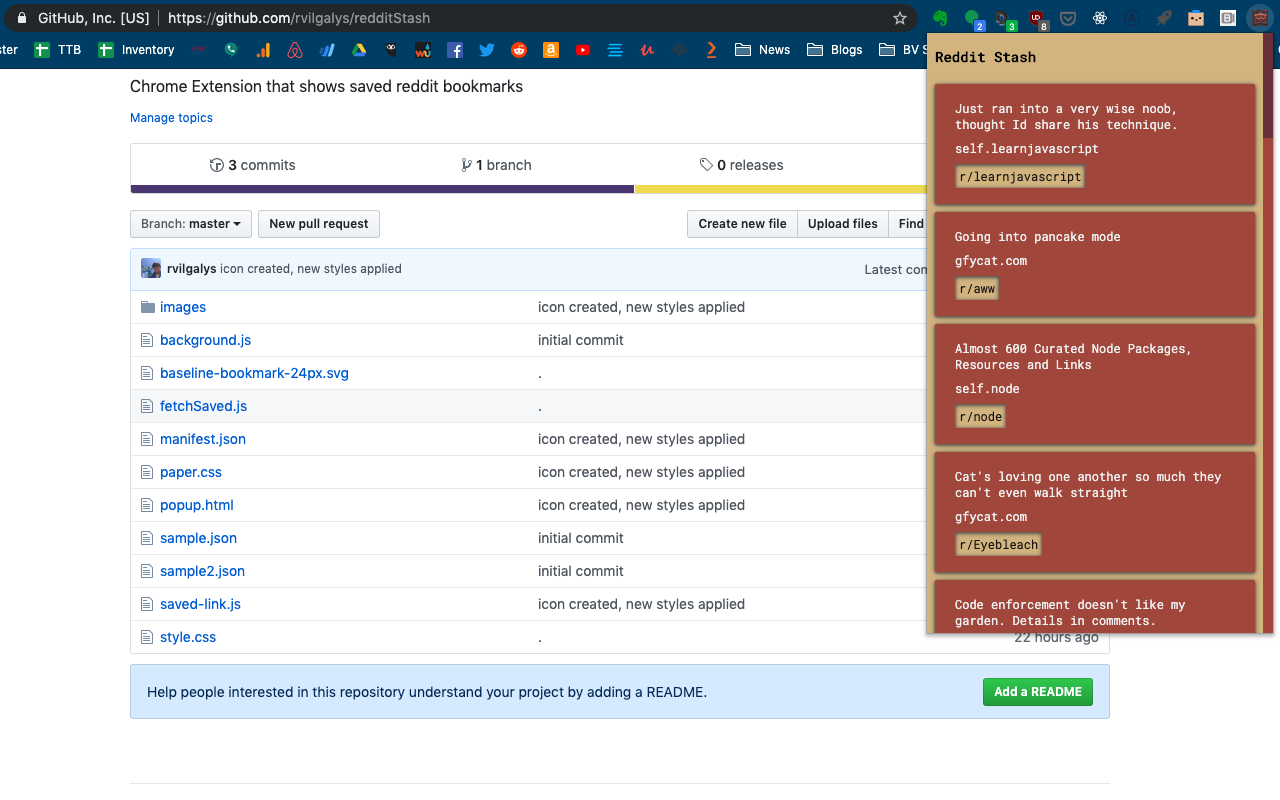Click the Upload files button
This screenshot has height=800, width=1280.
pos(843,224)
